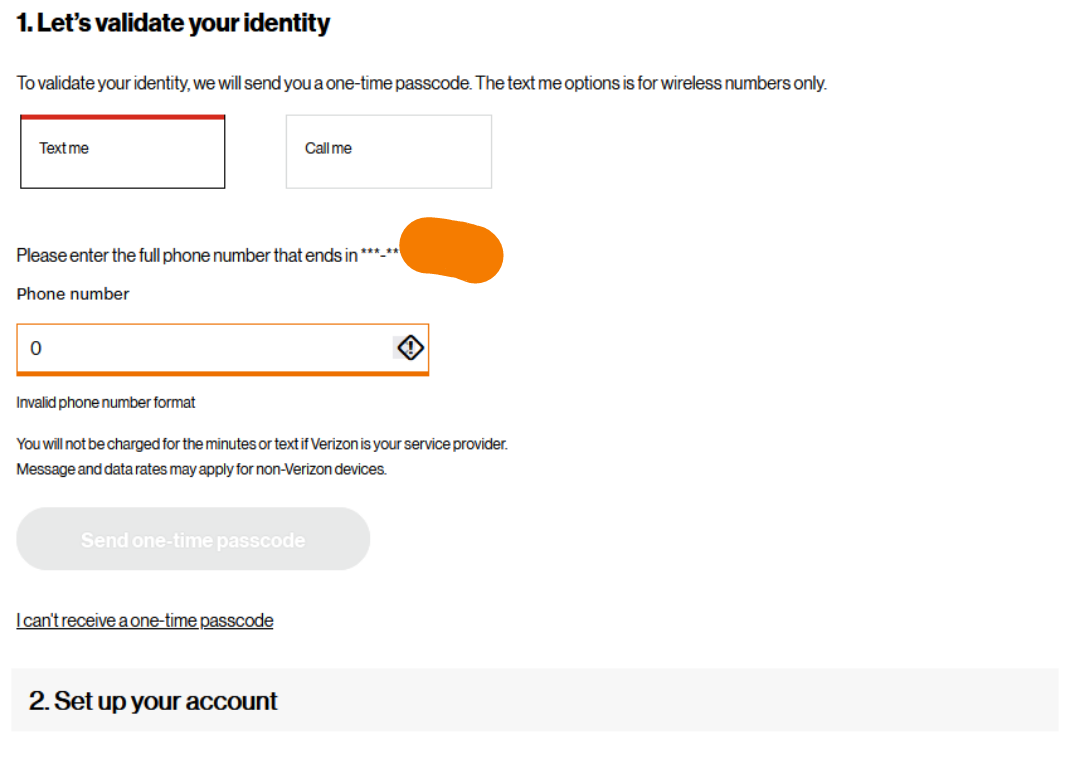The image size is (1080, 774).
Task: Click the red top border of Text me
Action: pyautogui.click(x=122, y=117)
